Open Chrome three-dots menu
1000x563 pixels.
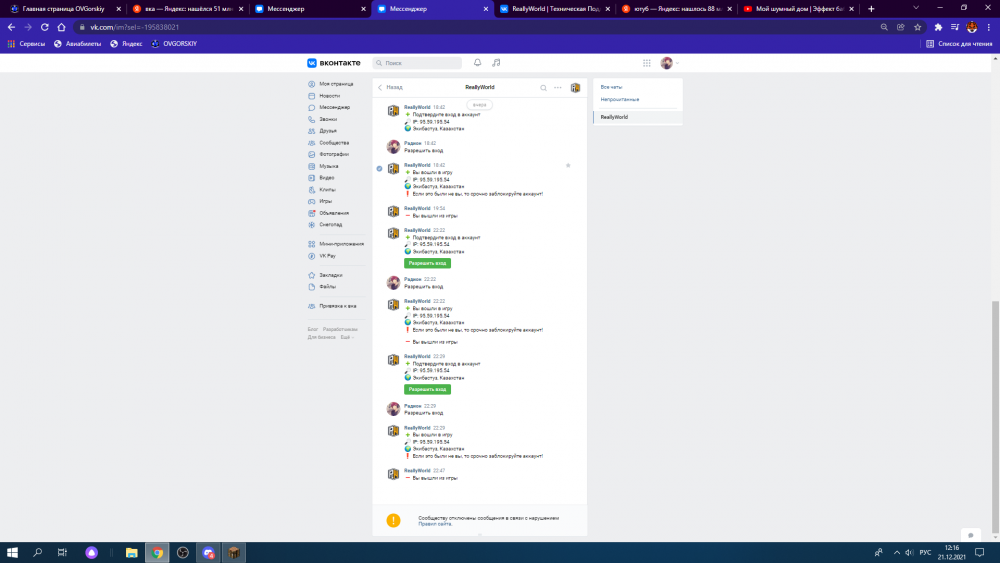(x=989, y=27)
